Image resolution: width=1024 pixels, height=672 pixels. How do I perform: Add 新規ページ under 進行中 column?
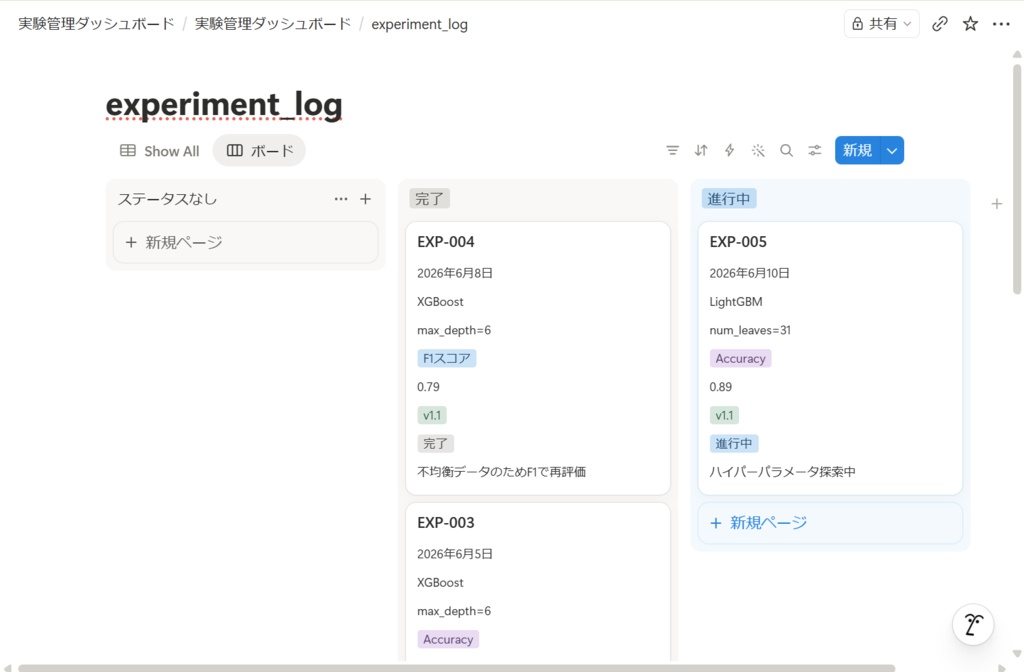830,523
